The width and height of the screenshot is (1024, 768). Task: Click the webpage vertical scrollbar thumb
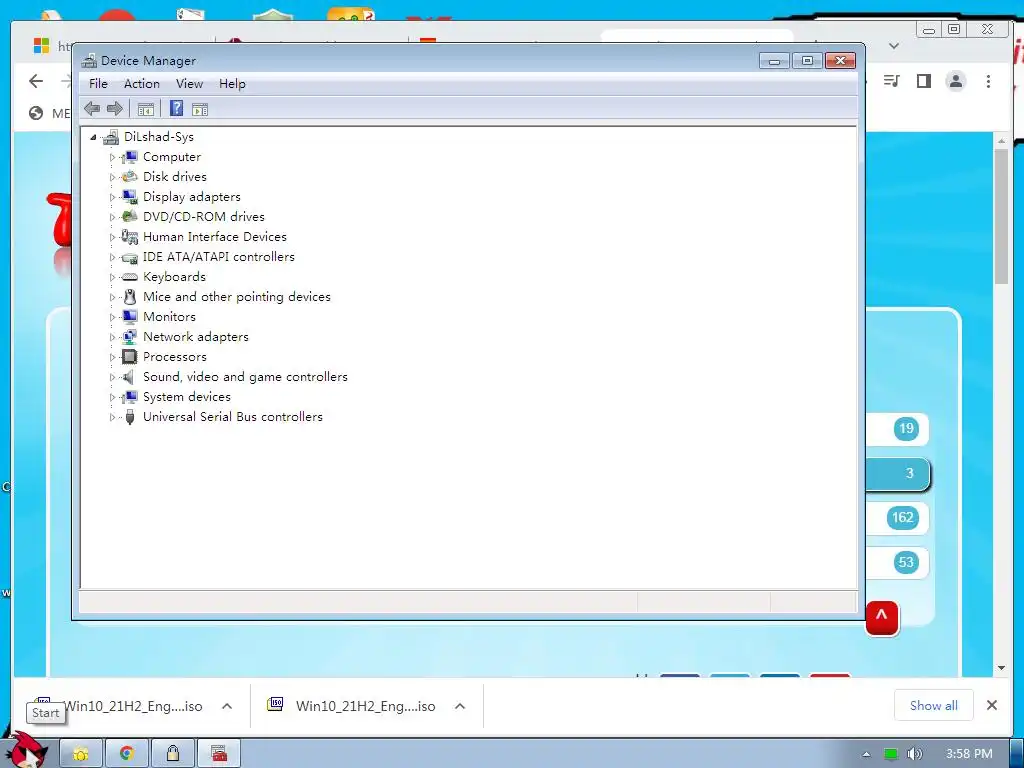[1001, 216]
